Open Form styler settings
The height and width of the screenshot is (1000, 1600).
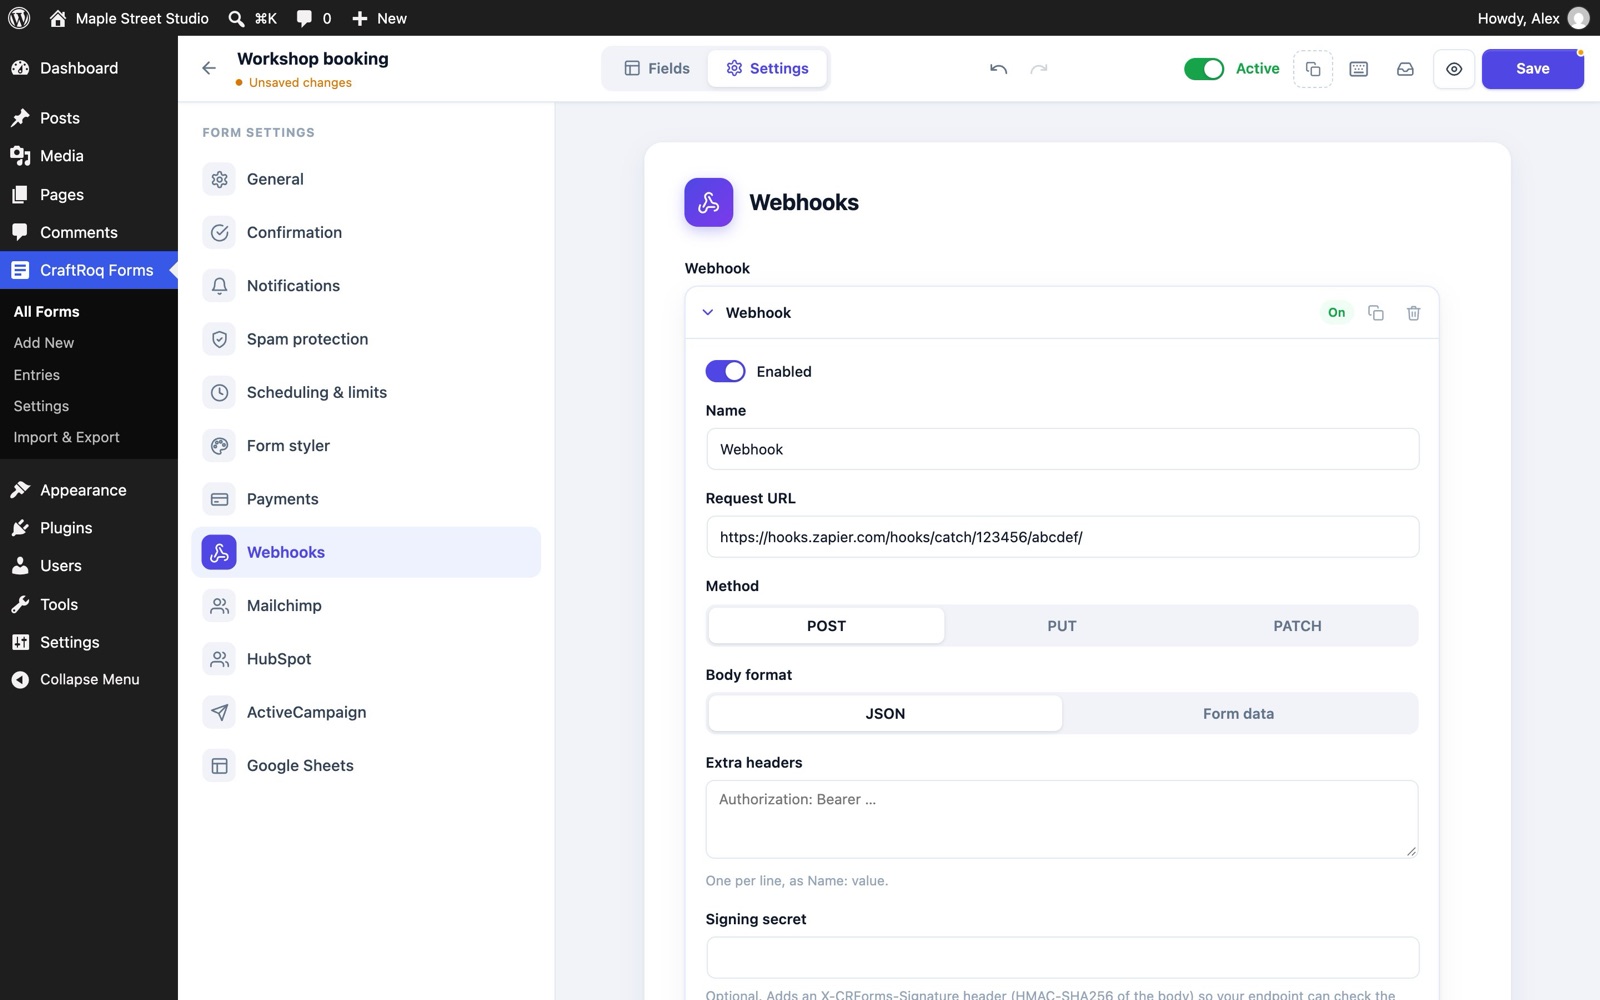[x=366, y=446]
